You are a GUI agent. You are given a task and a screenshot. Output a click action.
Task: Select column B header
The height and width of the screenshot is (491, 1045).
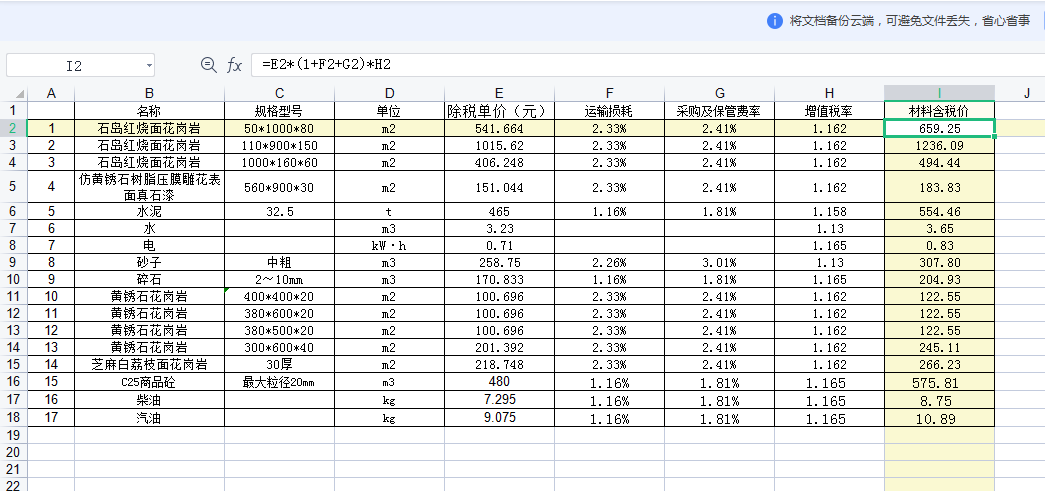pyautogui.click(x=149, y=93)
